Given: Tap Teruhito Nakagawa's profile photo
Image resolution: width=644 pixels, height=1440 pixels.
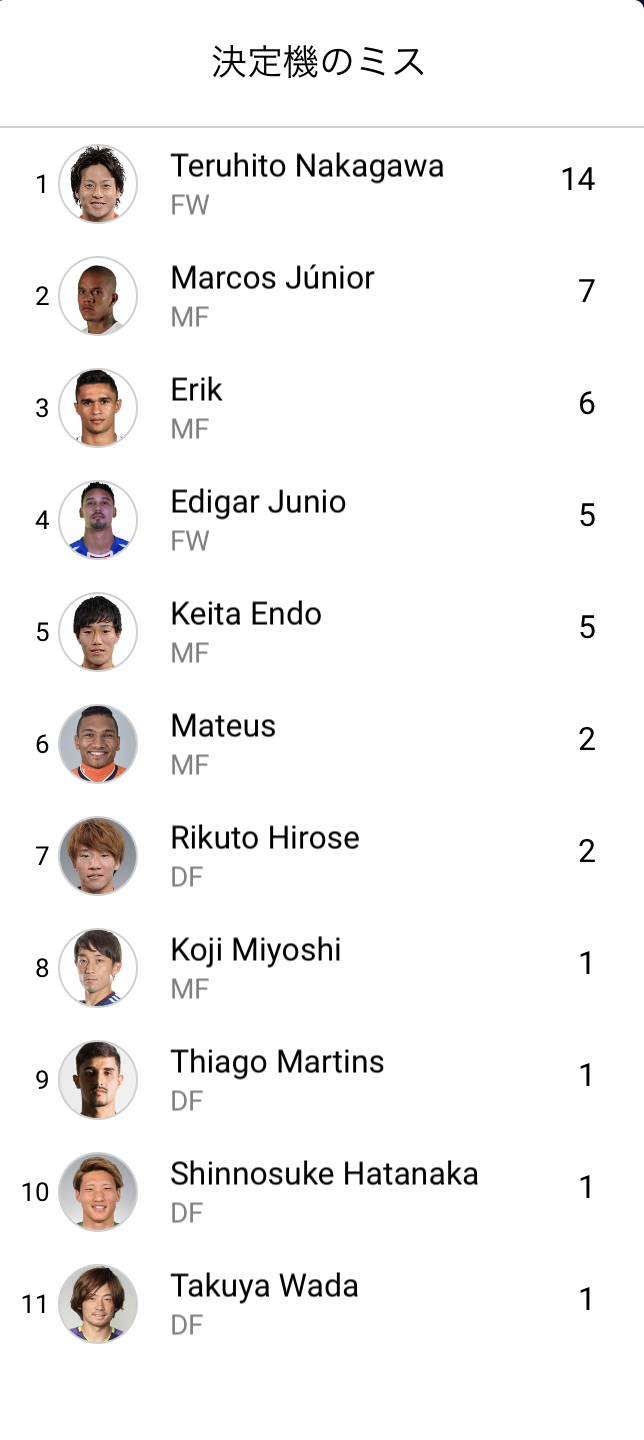Looking at the screenshot, I should [98, 184].
